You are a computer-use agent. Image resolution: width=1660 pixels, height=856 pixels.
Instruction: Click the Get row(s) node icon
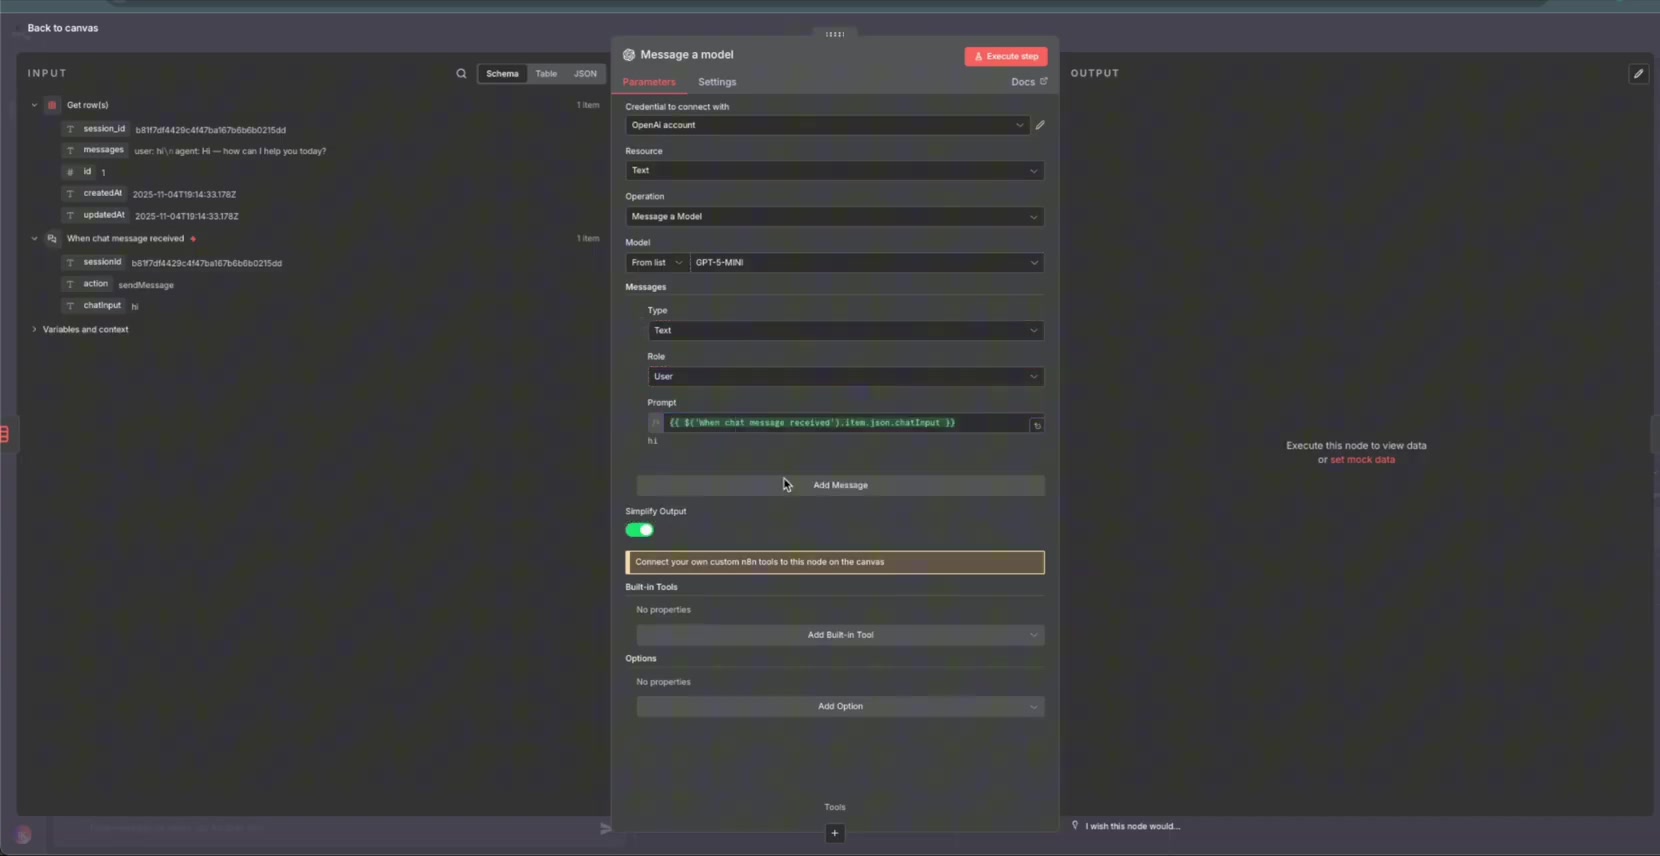[52, 105]
